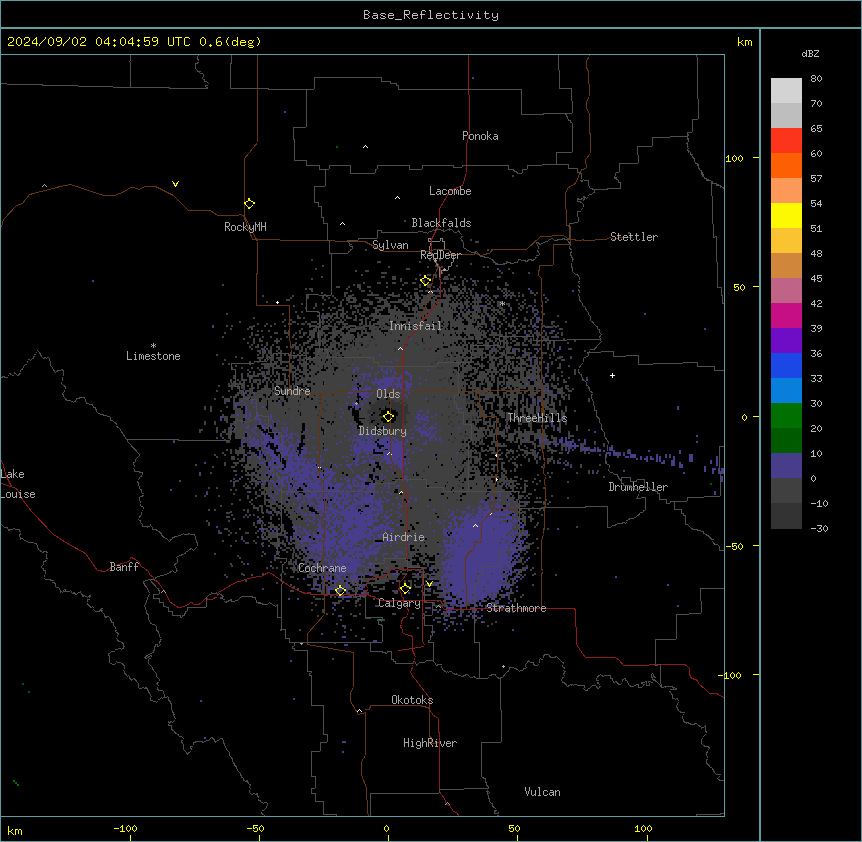This screenshot has width=862, height=842.
Task: Select the Strathmore label
Action: (x=516, y=608)
